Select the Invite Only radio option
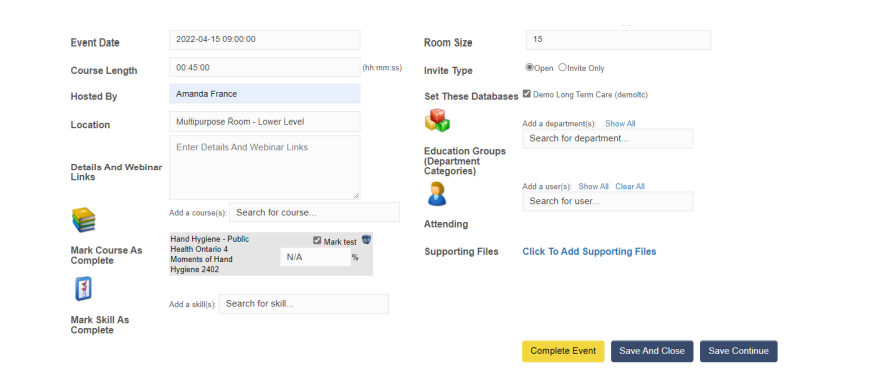The width and height of the screenshot is (872, 375). click(x=562, y=67)
